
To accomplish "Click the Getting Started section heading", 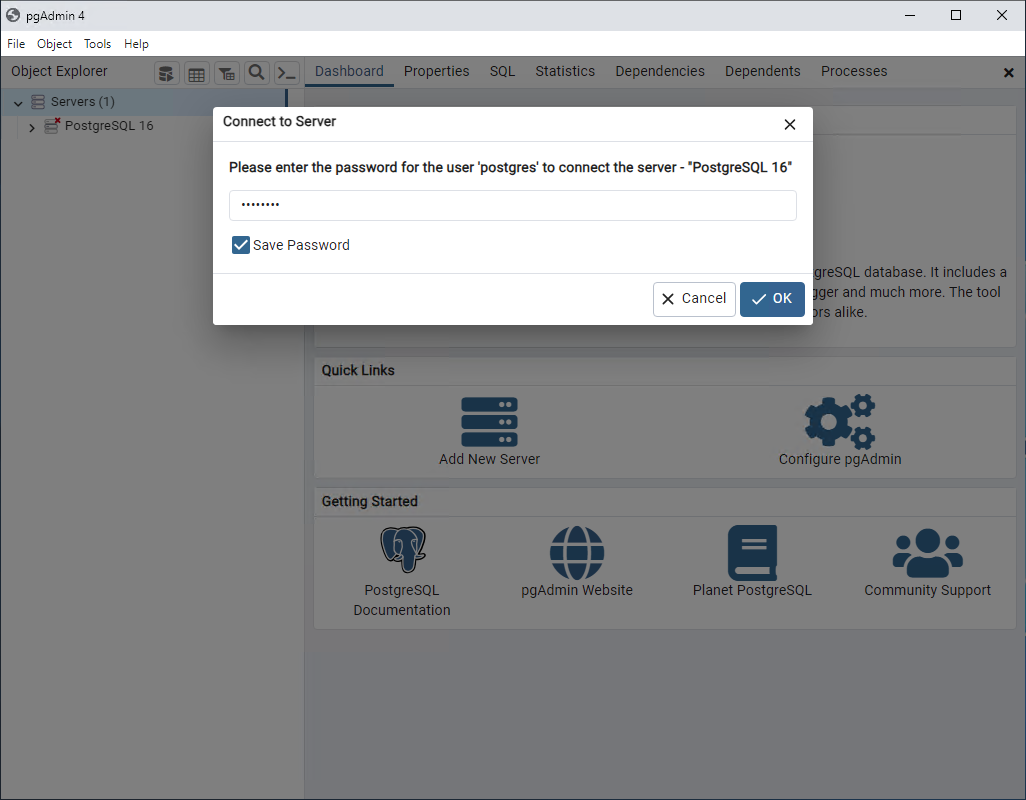I will pyautogui.click(x=369, y=501).
